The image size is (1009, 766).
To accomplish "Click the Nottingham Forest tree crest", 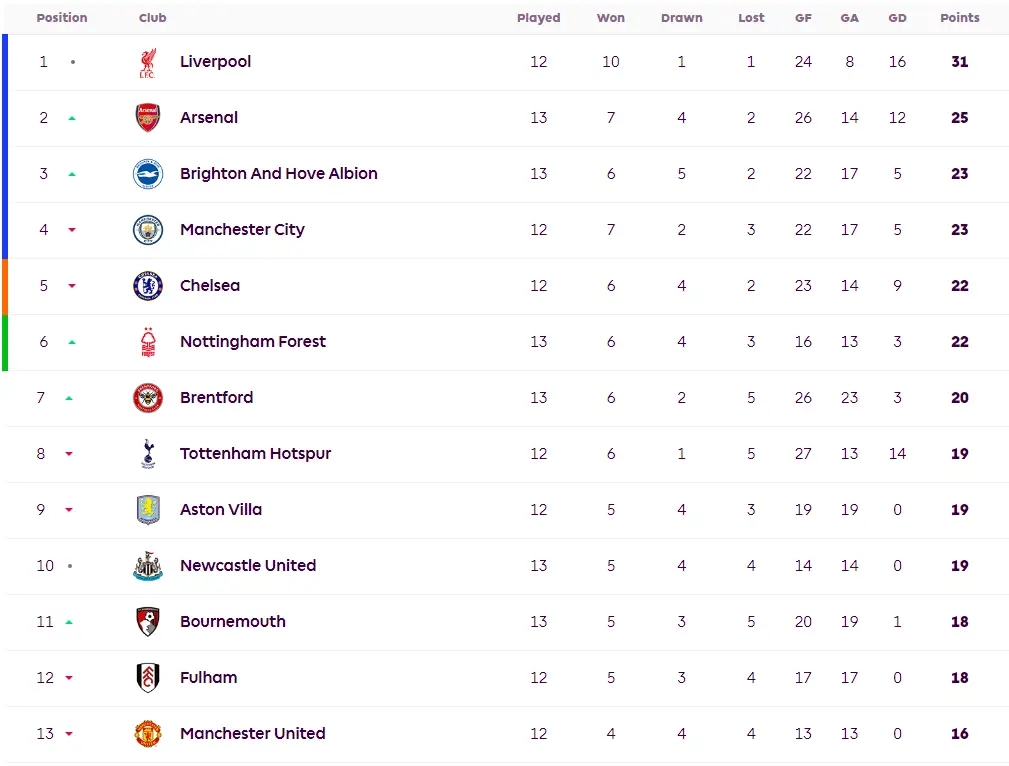I will pyautogui.click(x=148, y=342).
